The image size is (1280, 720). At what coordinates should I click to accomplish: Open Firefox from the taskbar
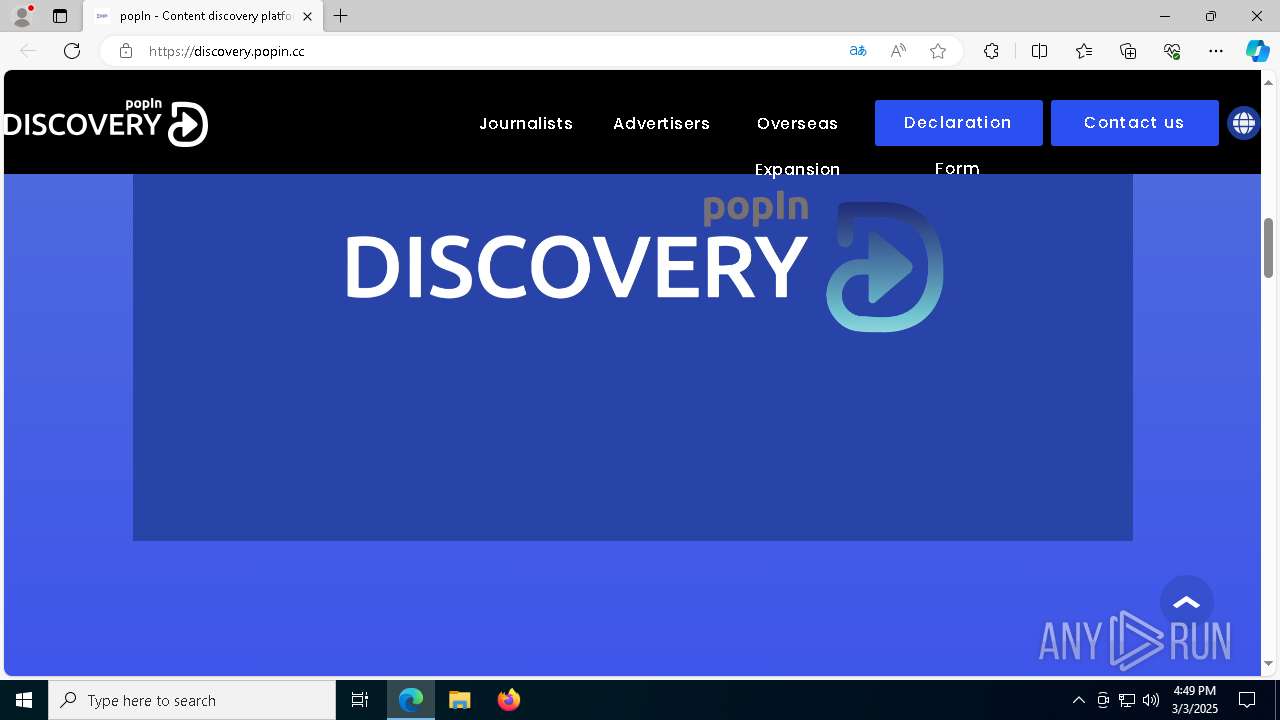(x=508, y=700)
